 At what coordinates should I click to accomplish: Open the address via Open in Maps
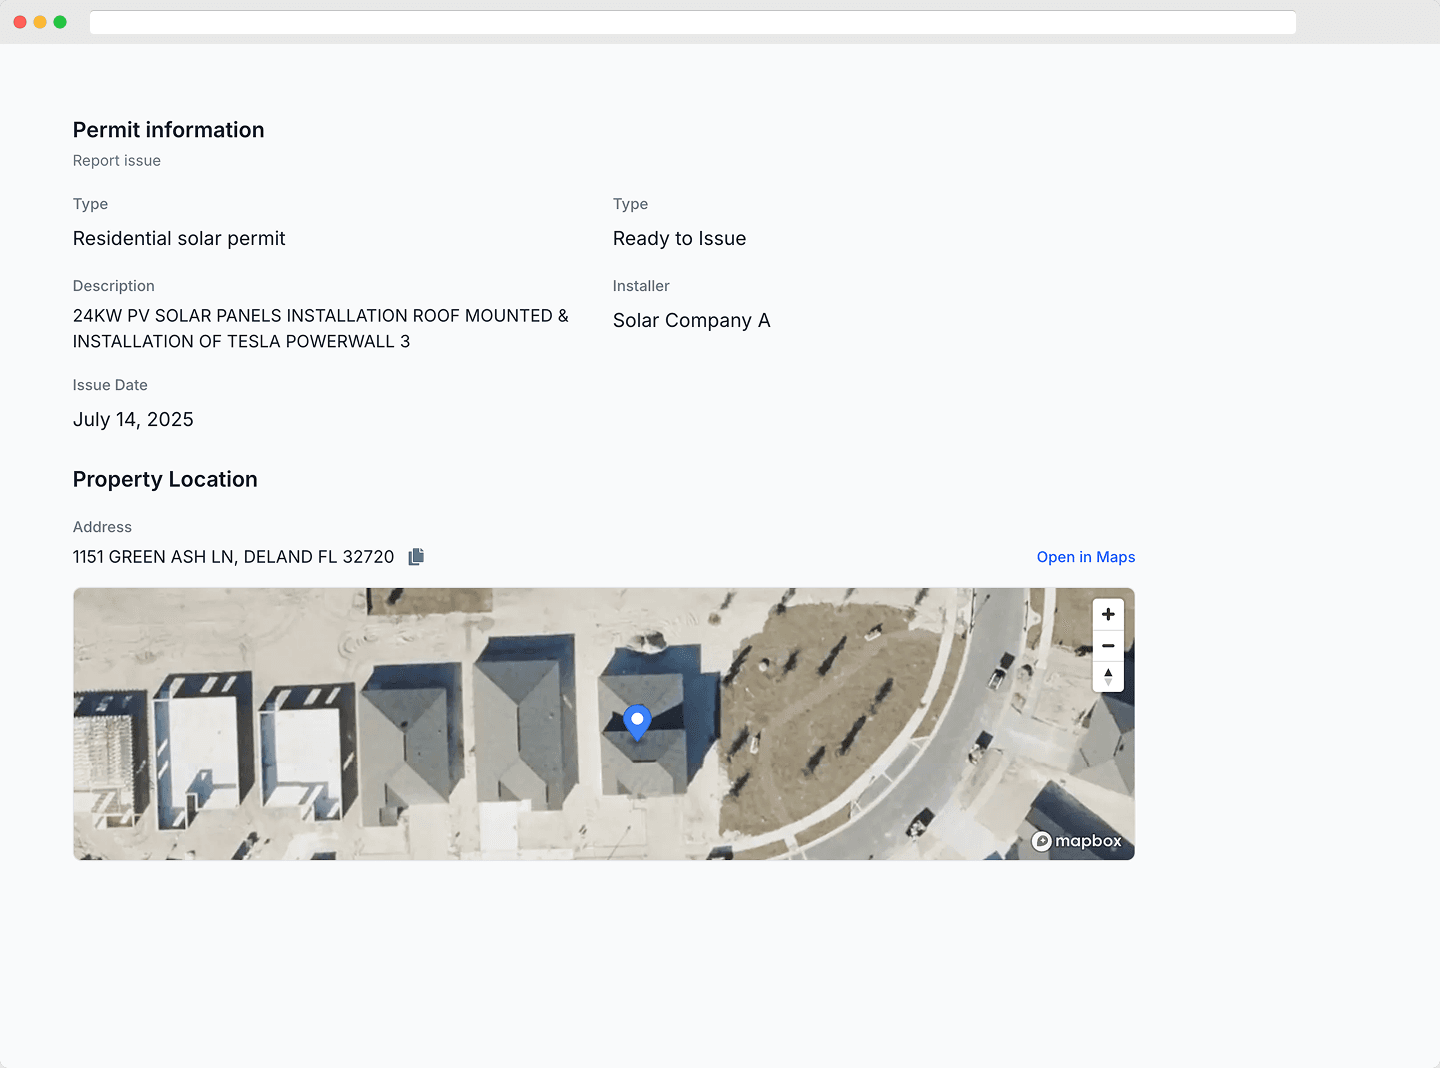[x=1085, y=557]
